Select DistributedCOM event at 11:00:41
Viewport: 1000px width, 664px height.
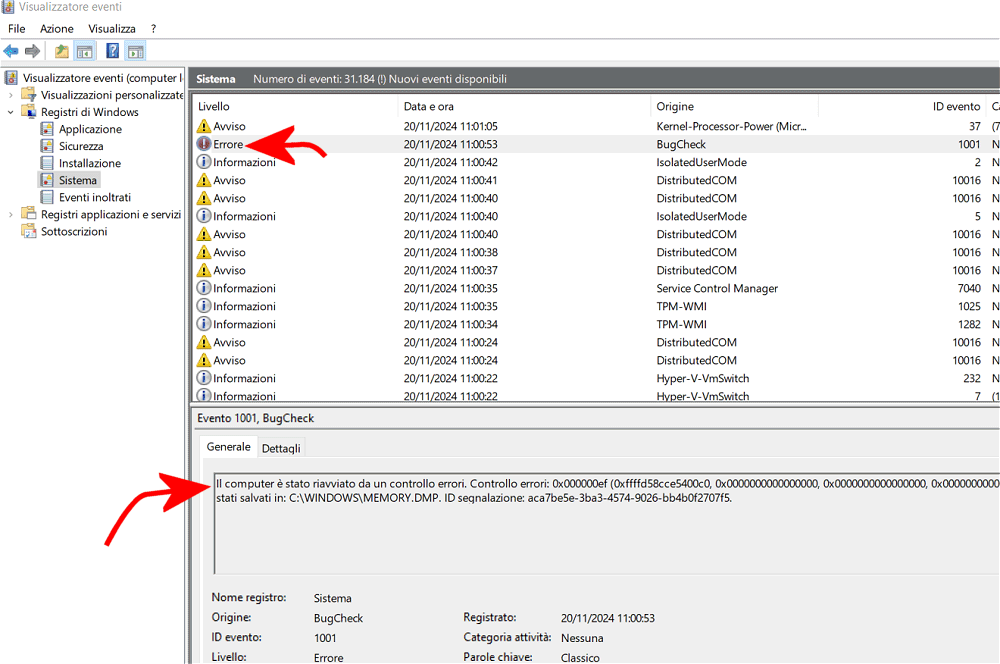596,181
